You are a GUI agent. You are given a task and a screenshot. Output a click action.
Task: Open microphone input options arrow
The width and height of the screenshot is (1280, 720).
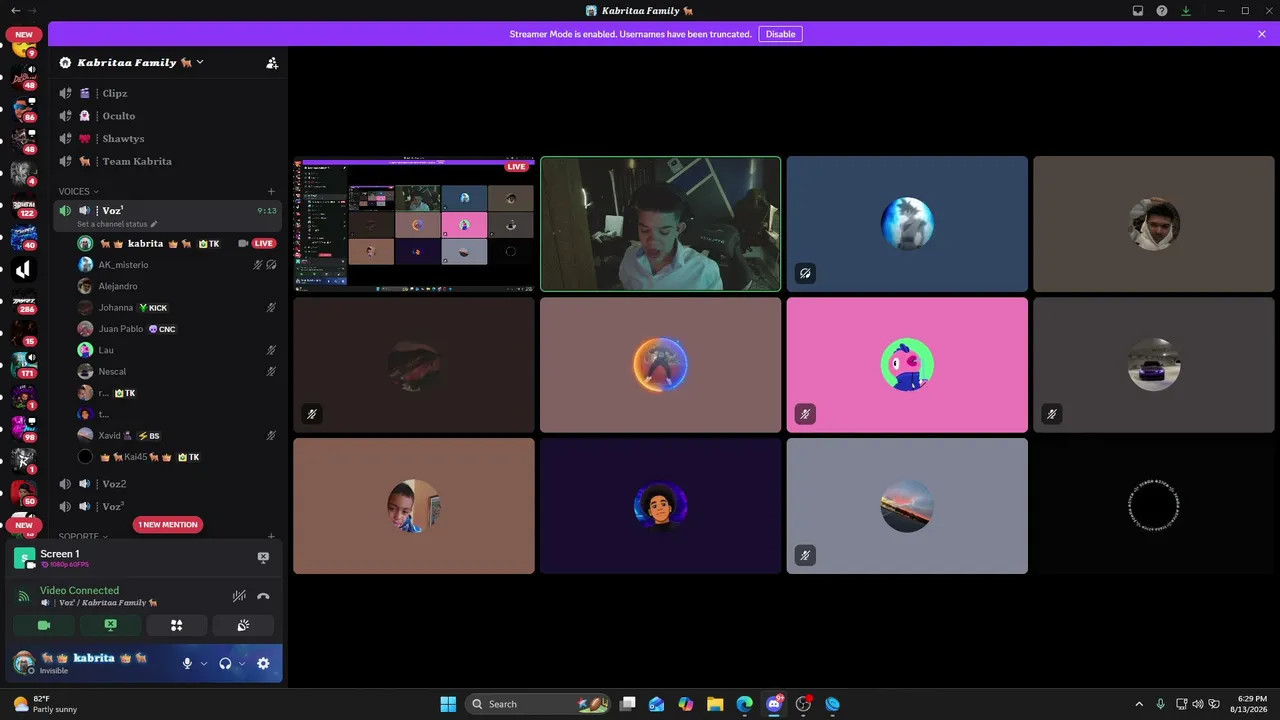pos(204,663)
